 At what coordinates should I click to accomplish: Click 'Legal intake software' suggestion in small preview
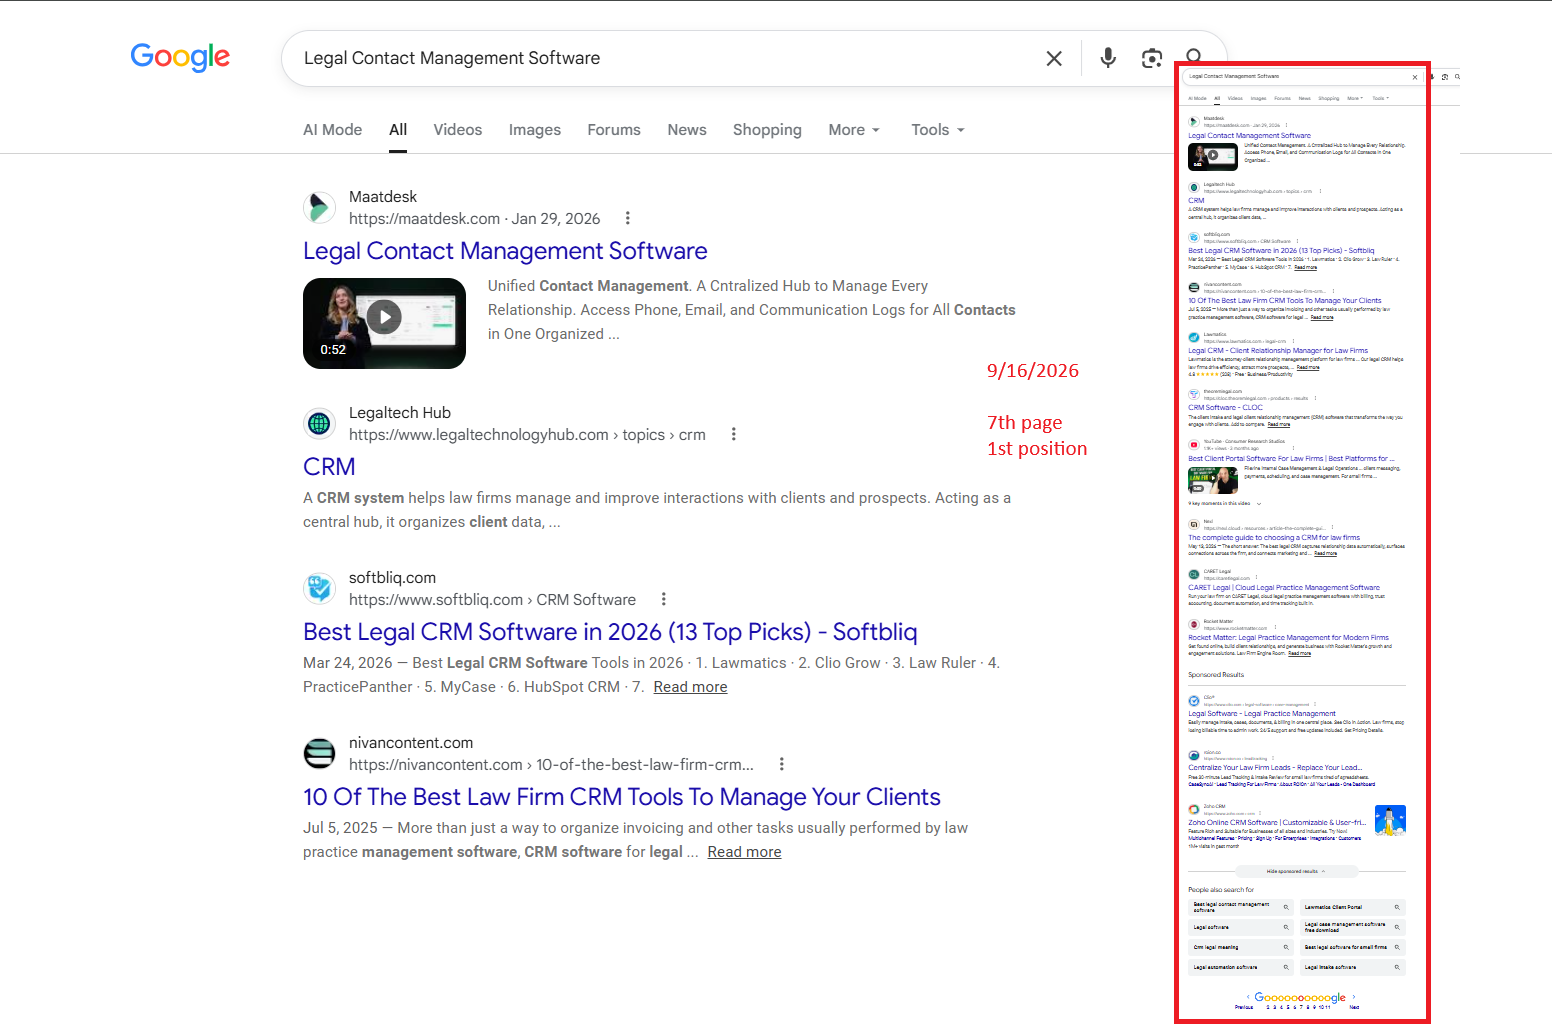1354,967
